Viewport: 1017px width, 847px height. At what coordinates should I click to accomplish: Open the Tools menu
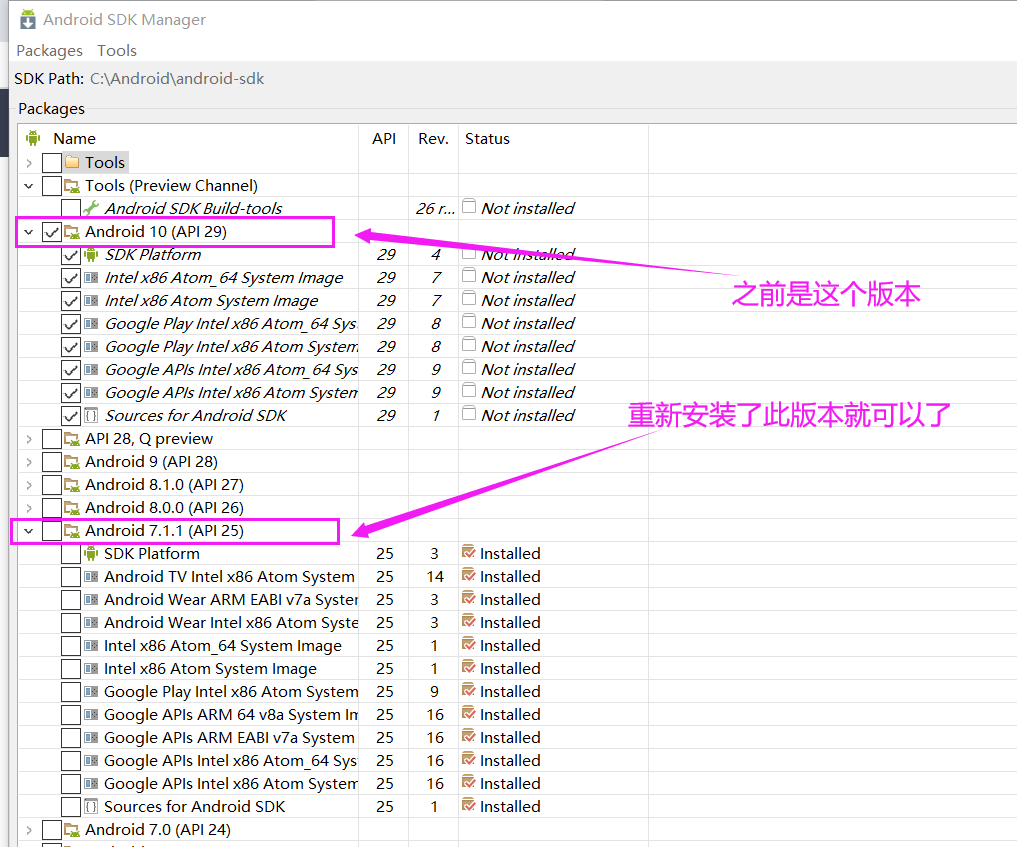[117, 51]
